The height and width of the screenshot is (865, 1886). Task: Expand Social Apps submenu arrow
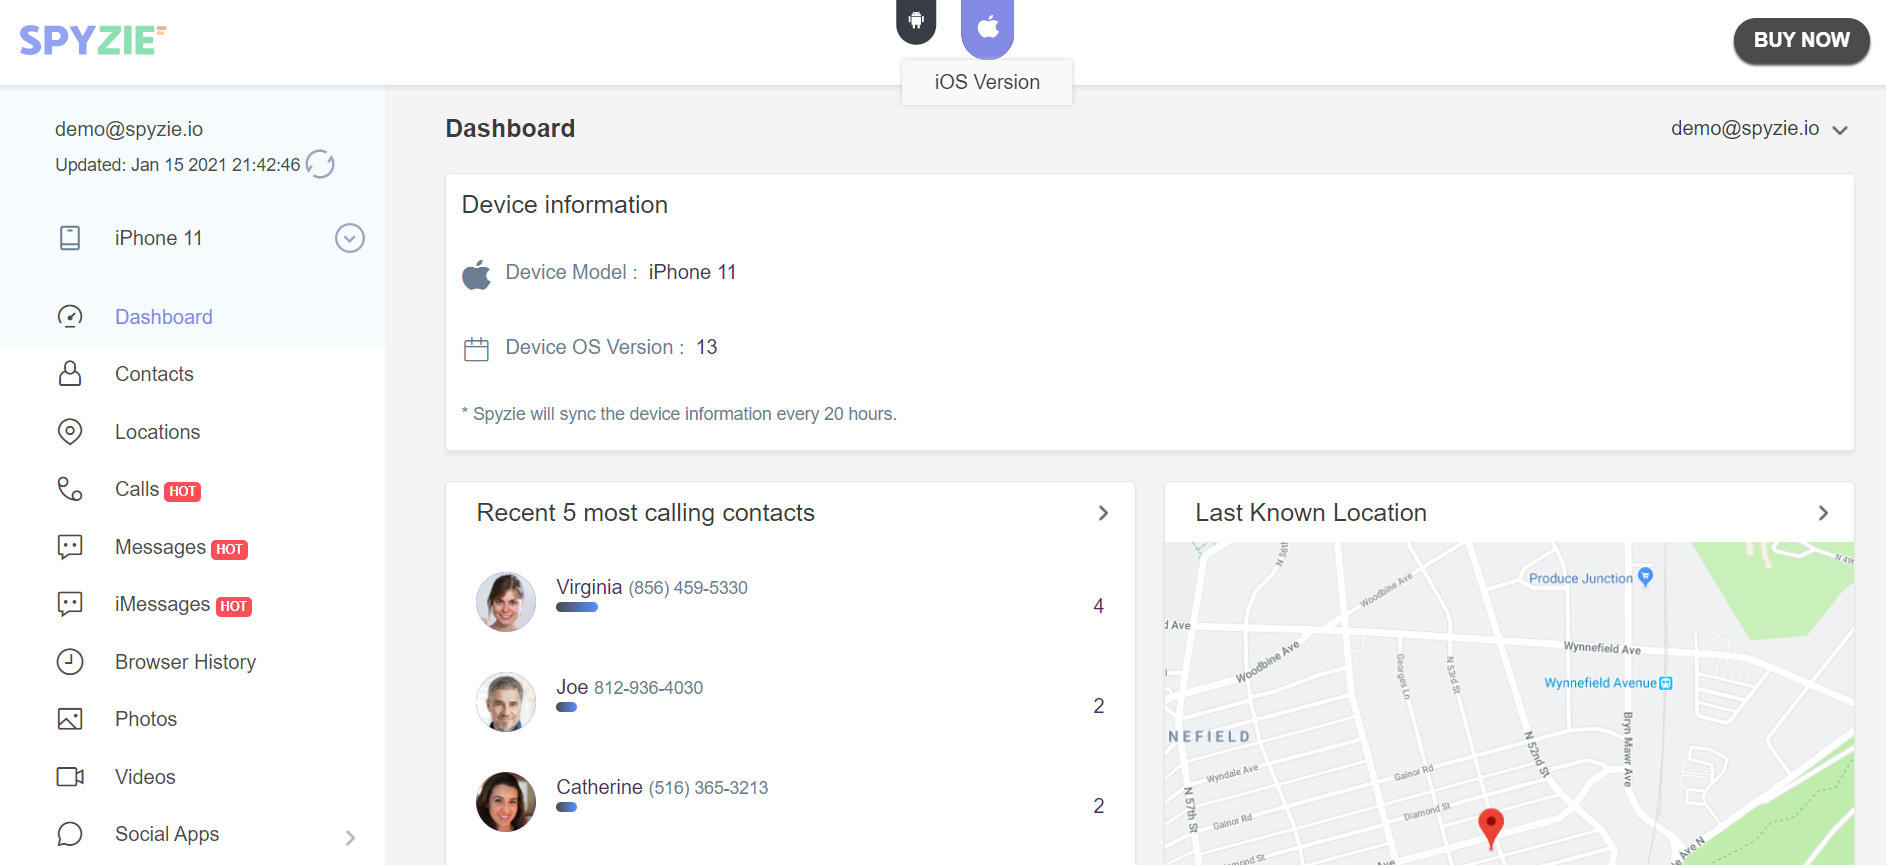[350, 838]
